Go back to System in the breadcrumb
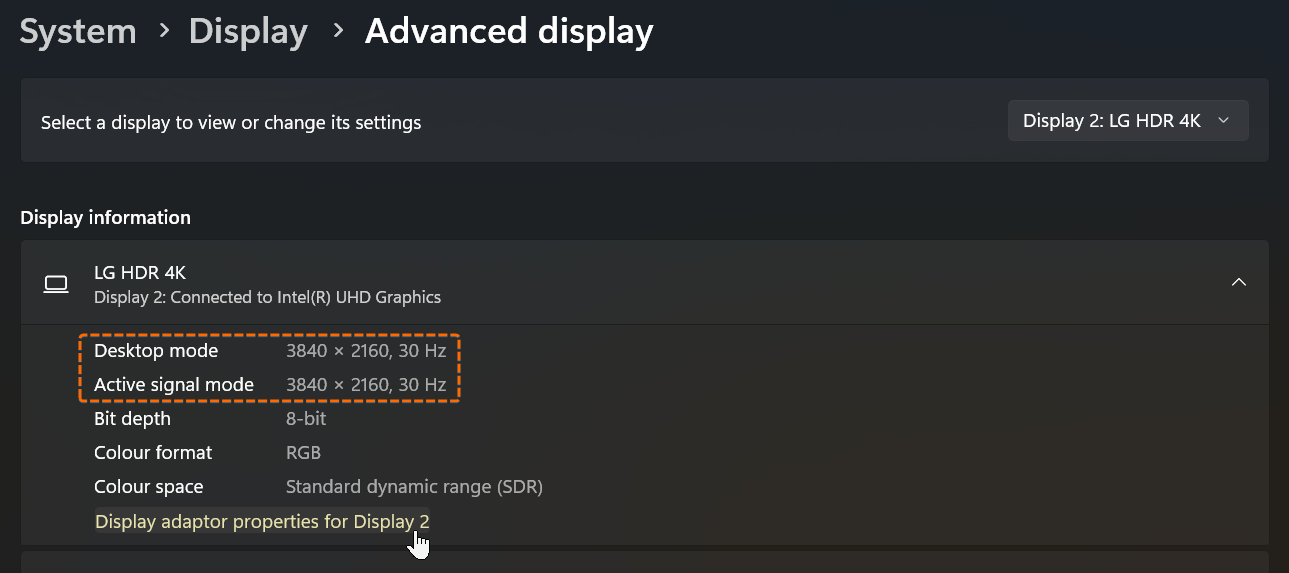Image resolution: width=1289 pixels, height=573 pixels. [x=78, y=31]
